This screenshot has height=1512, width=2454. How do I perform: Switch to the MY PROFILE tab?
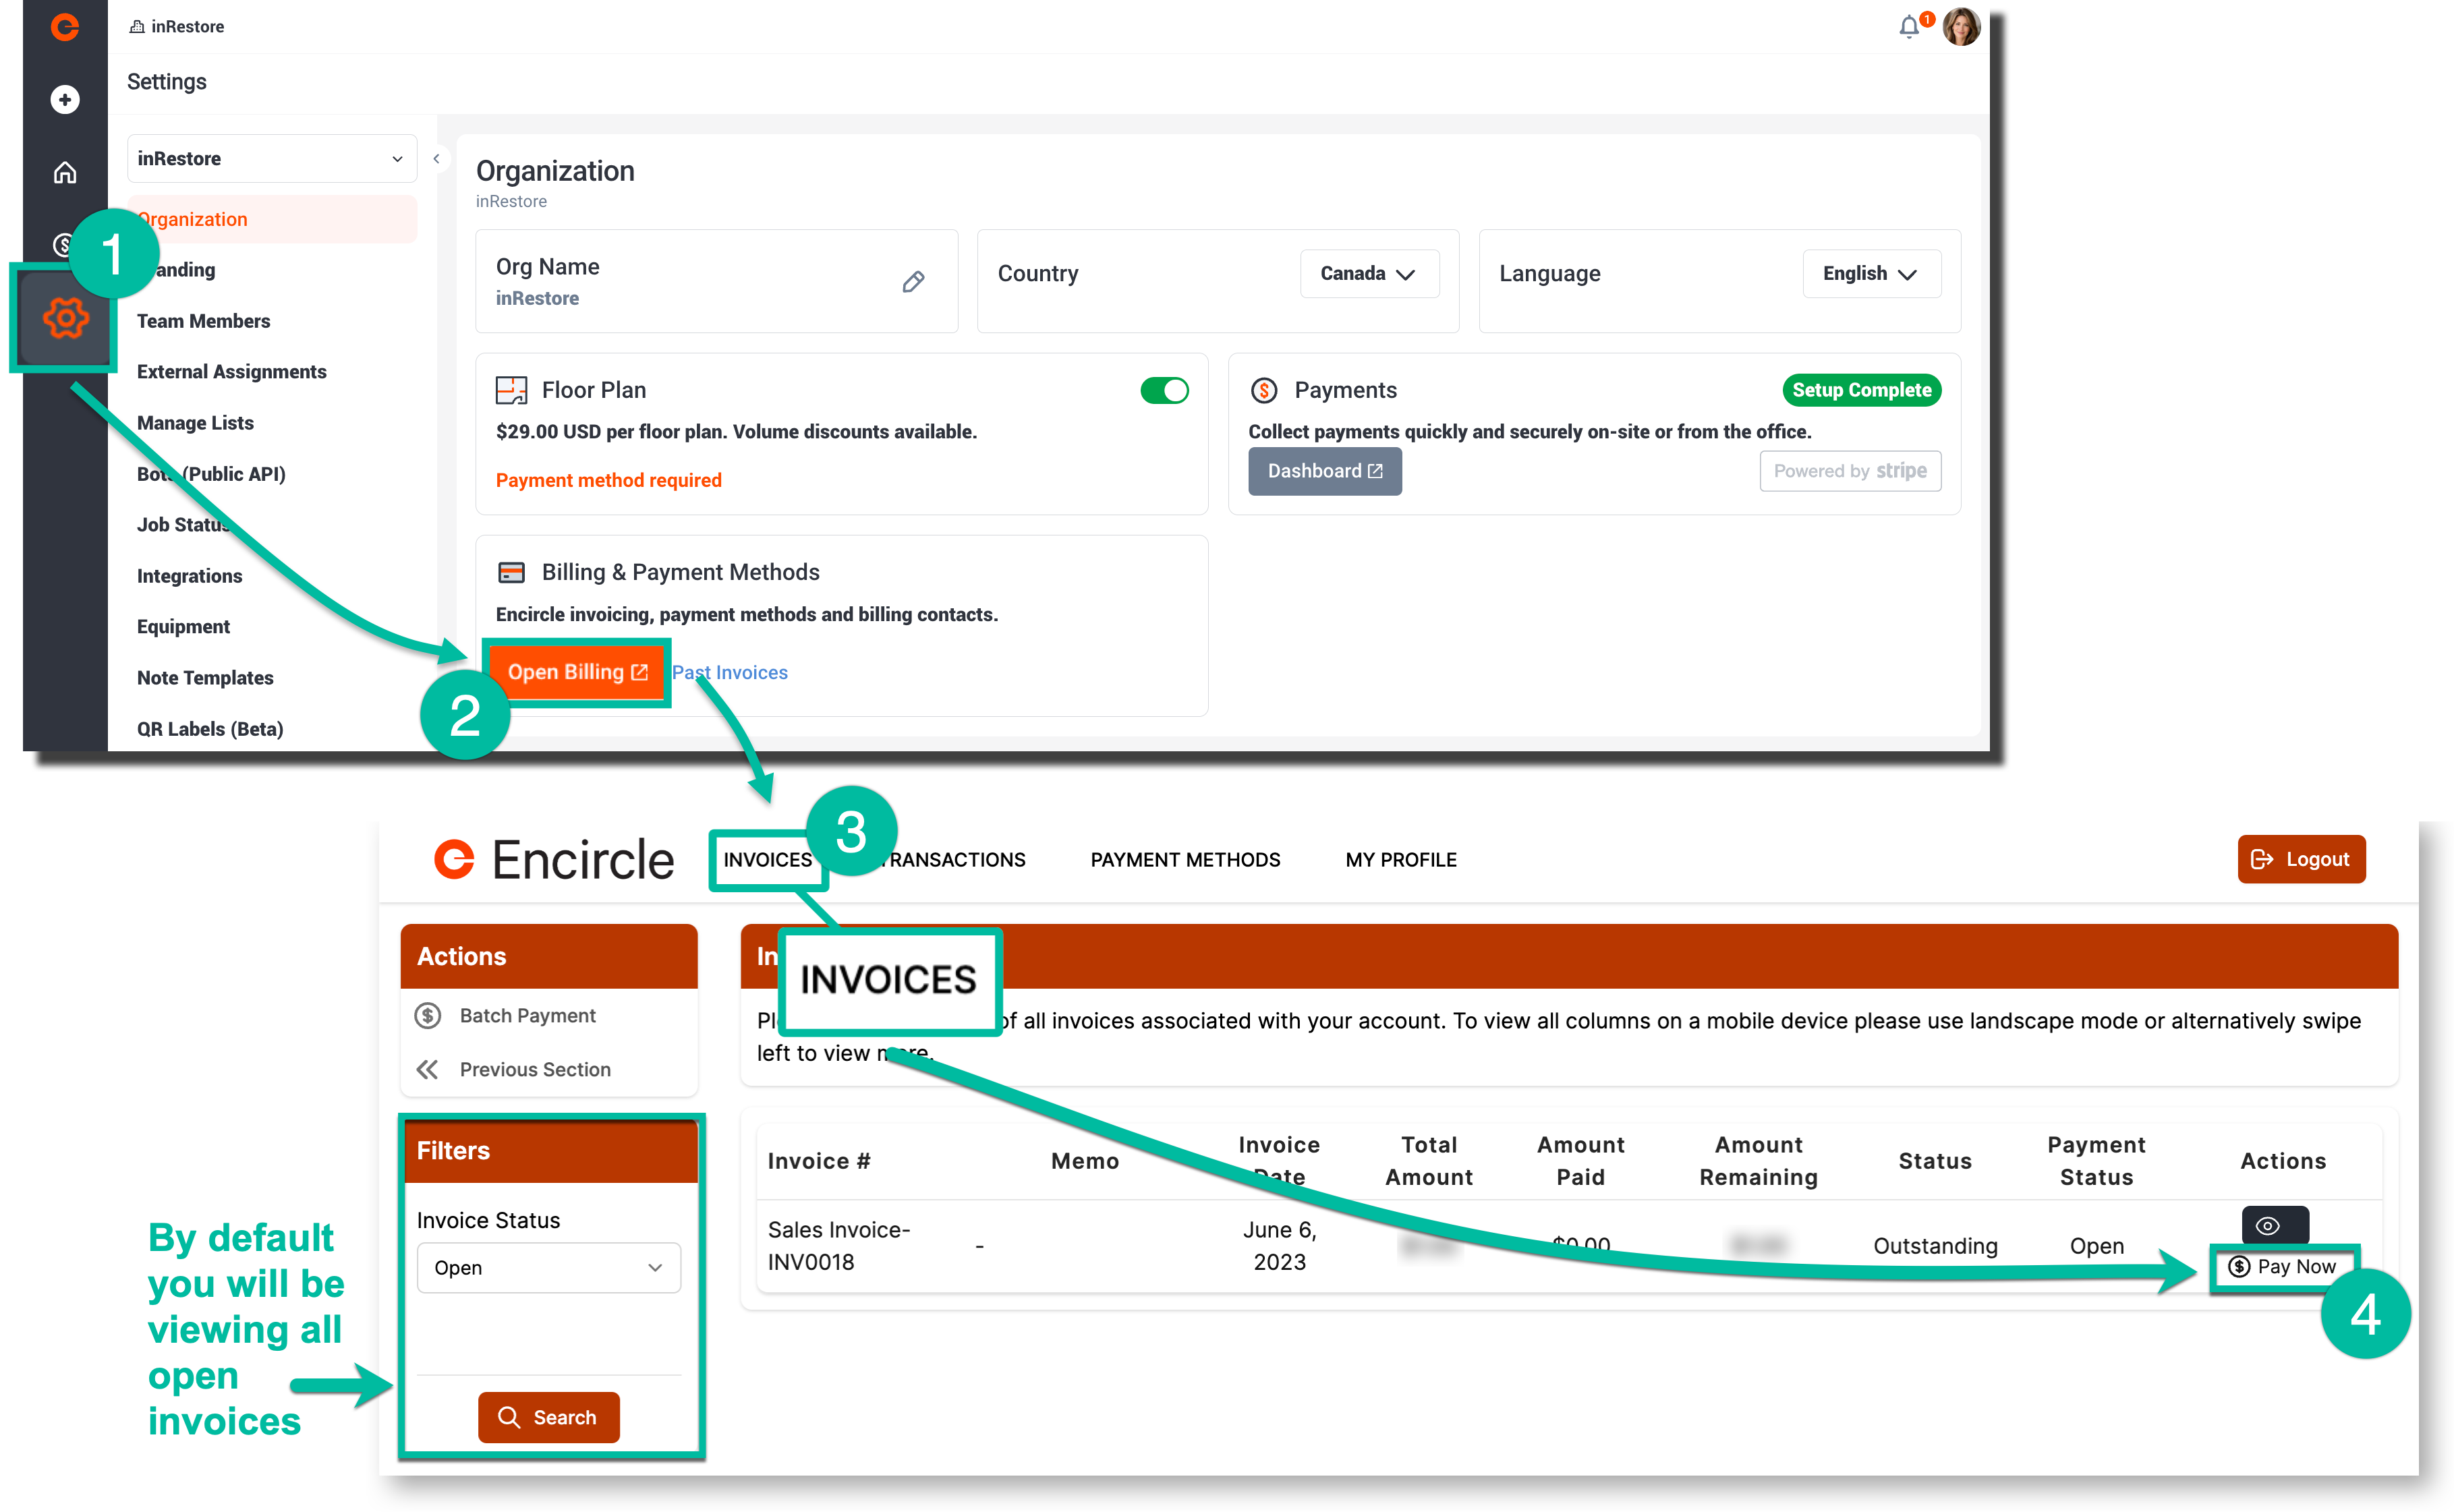(x=1400, y=860)
